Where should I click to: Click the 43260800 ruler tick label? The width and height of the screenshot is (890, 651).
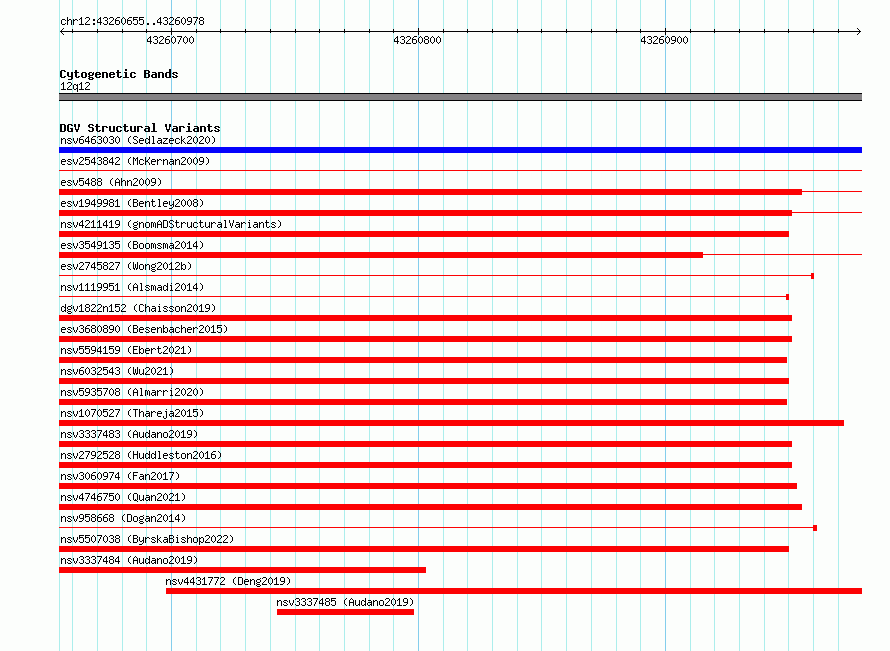pos(417,40)
